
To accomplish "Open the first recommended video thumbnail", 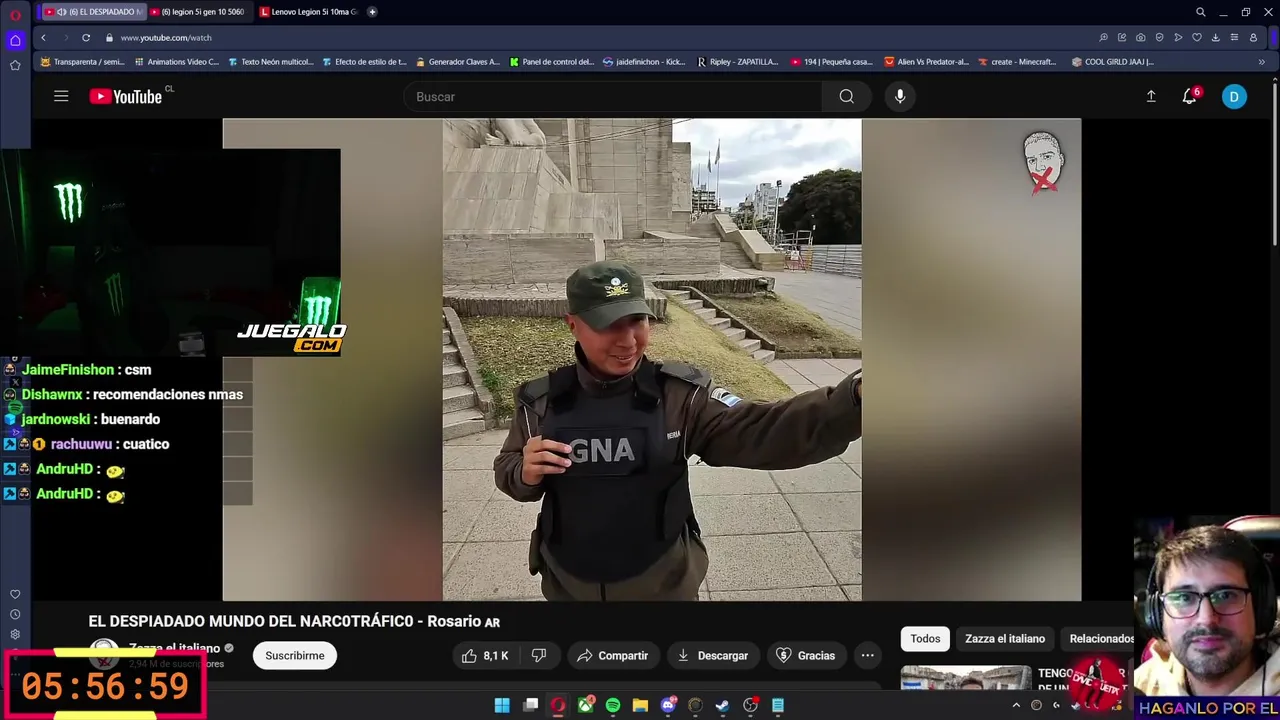I will (966, 677).
